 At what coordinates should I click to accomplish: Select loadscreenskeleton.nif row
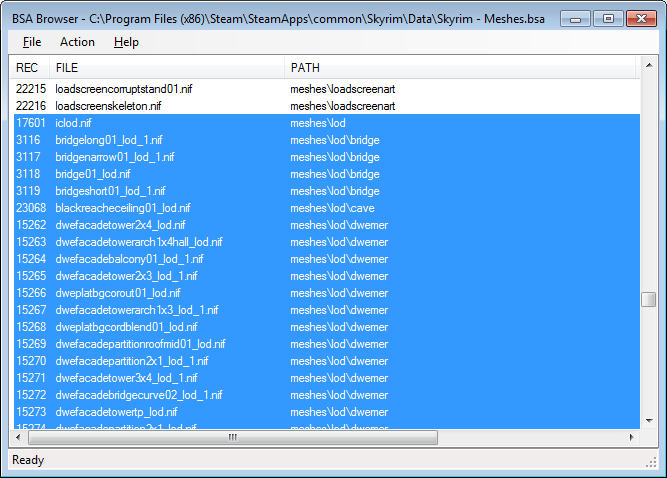pos(327,106)
